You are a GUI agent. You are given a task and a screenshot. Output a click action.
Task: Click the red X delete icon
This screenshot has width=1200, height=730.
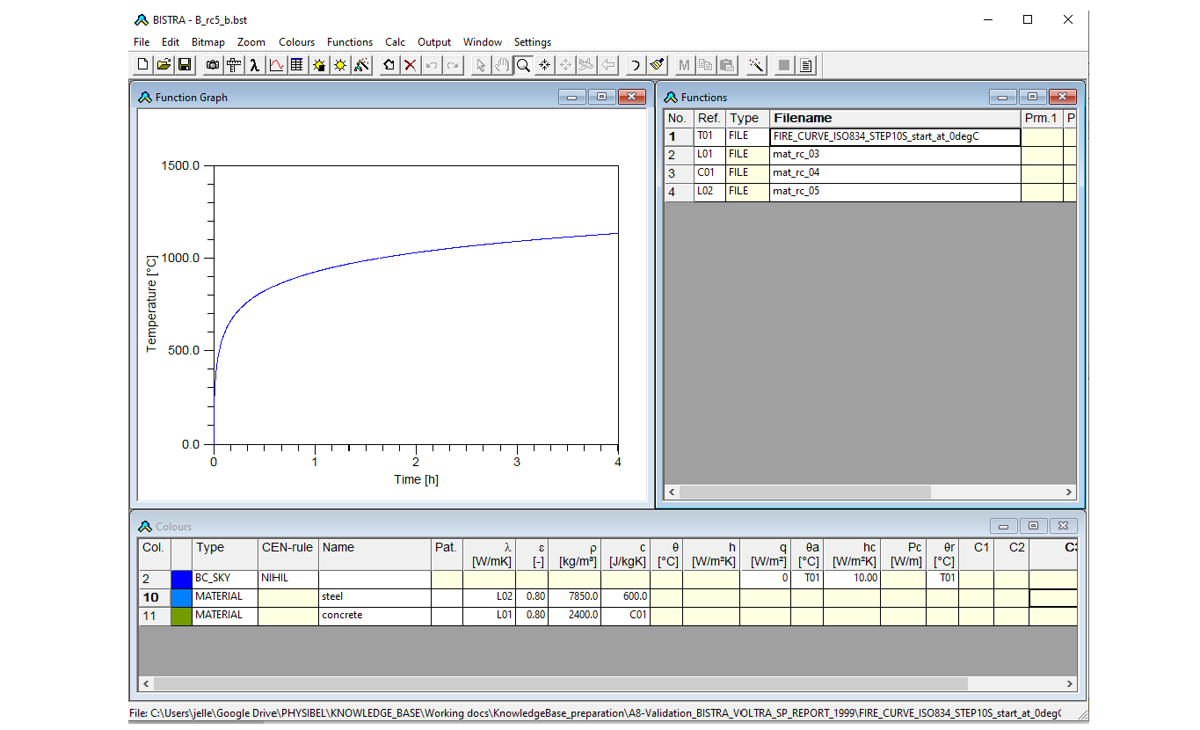click(410, 65)
